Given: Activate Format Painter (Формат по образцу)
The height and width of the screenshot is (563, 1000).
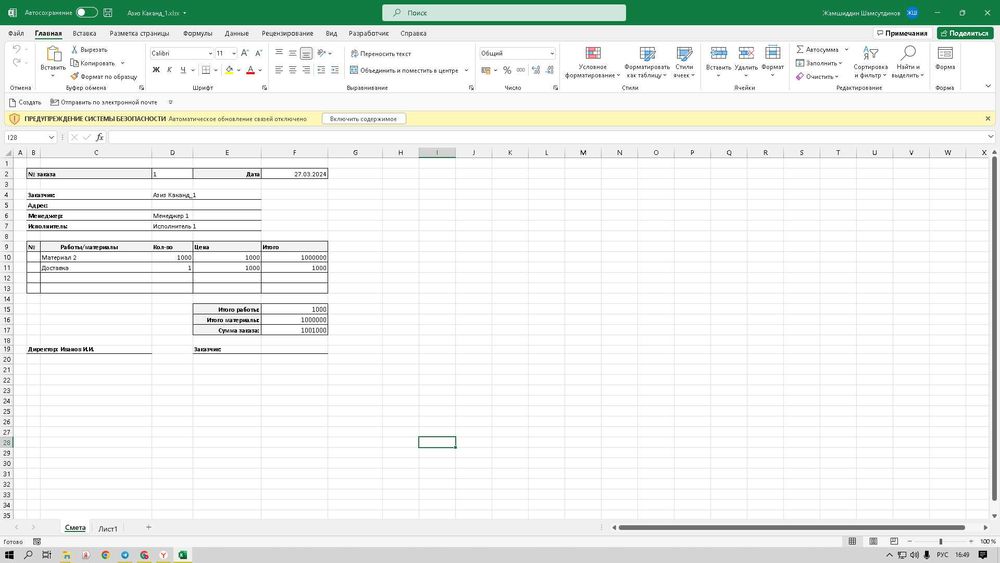Looking at the screenshot, I should [x=104, y=77].
